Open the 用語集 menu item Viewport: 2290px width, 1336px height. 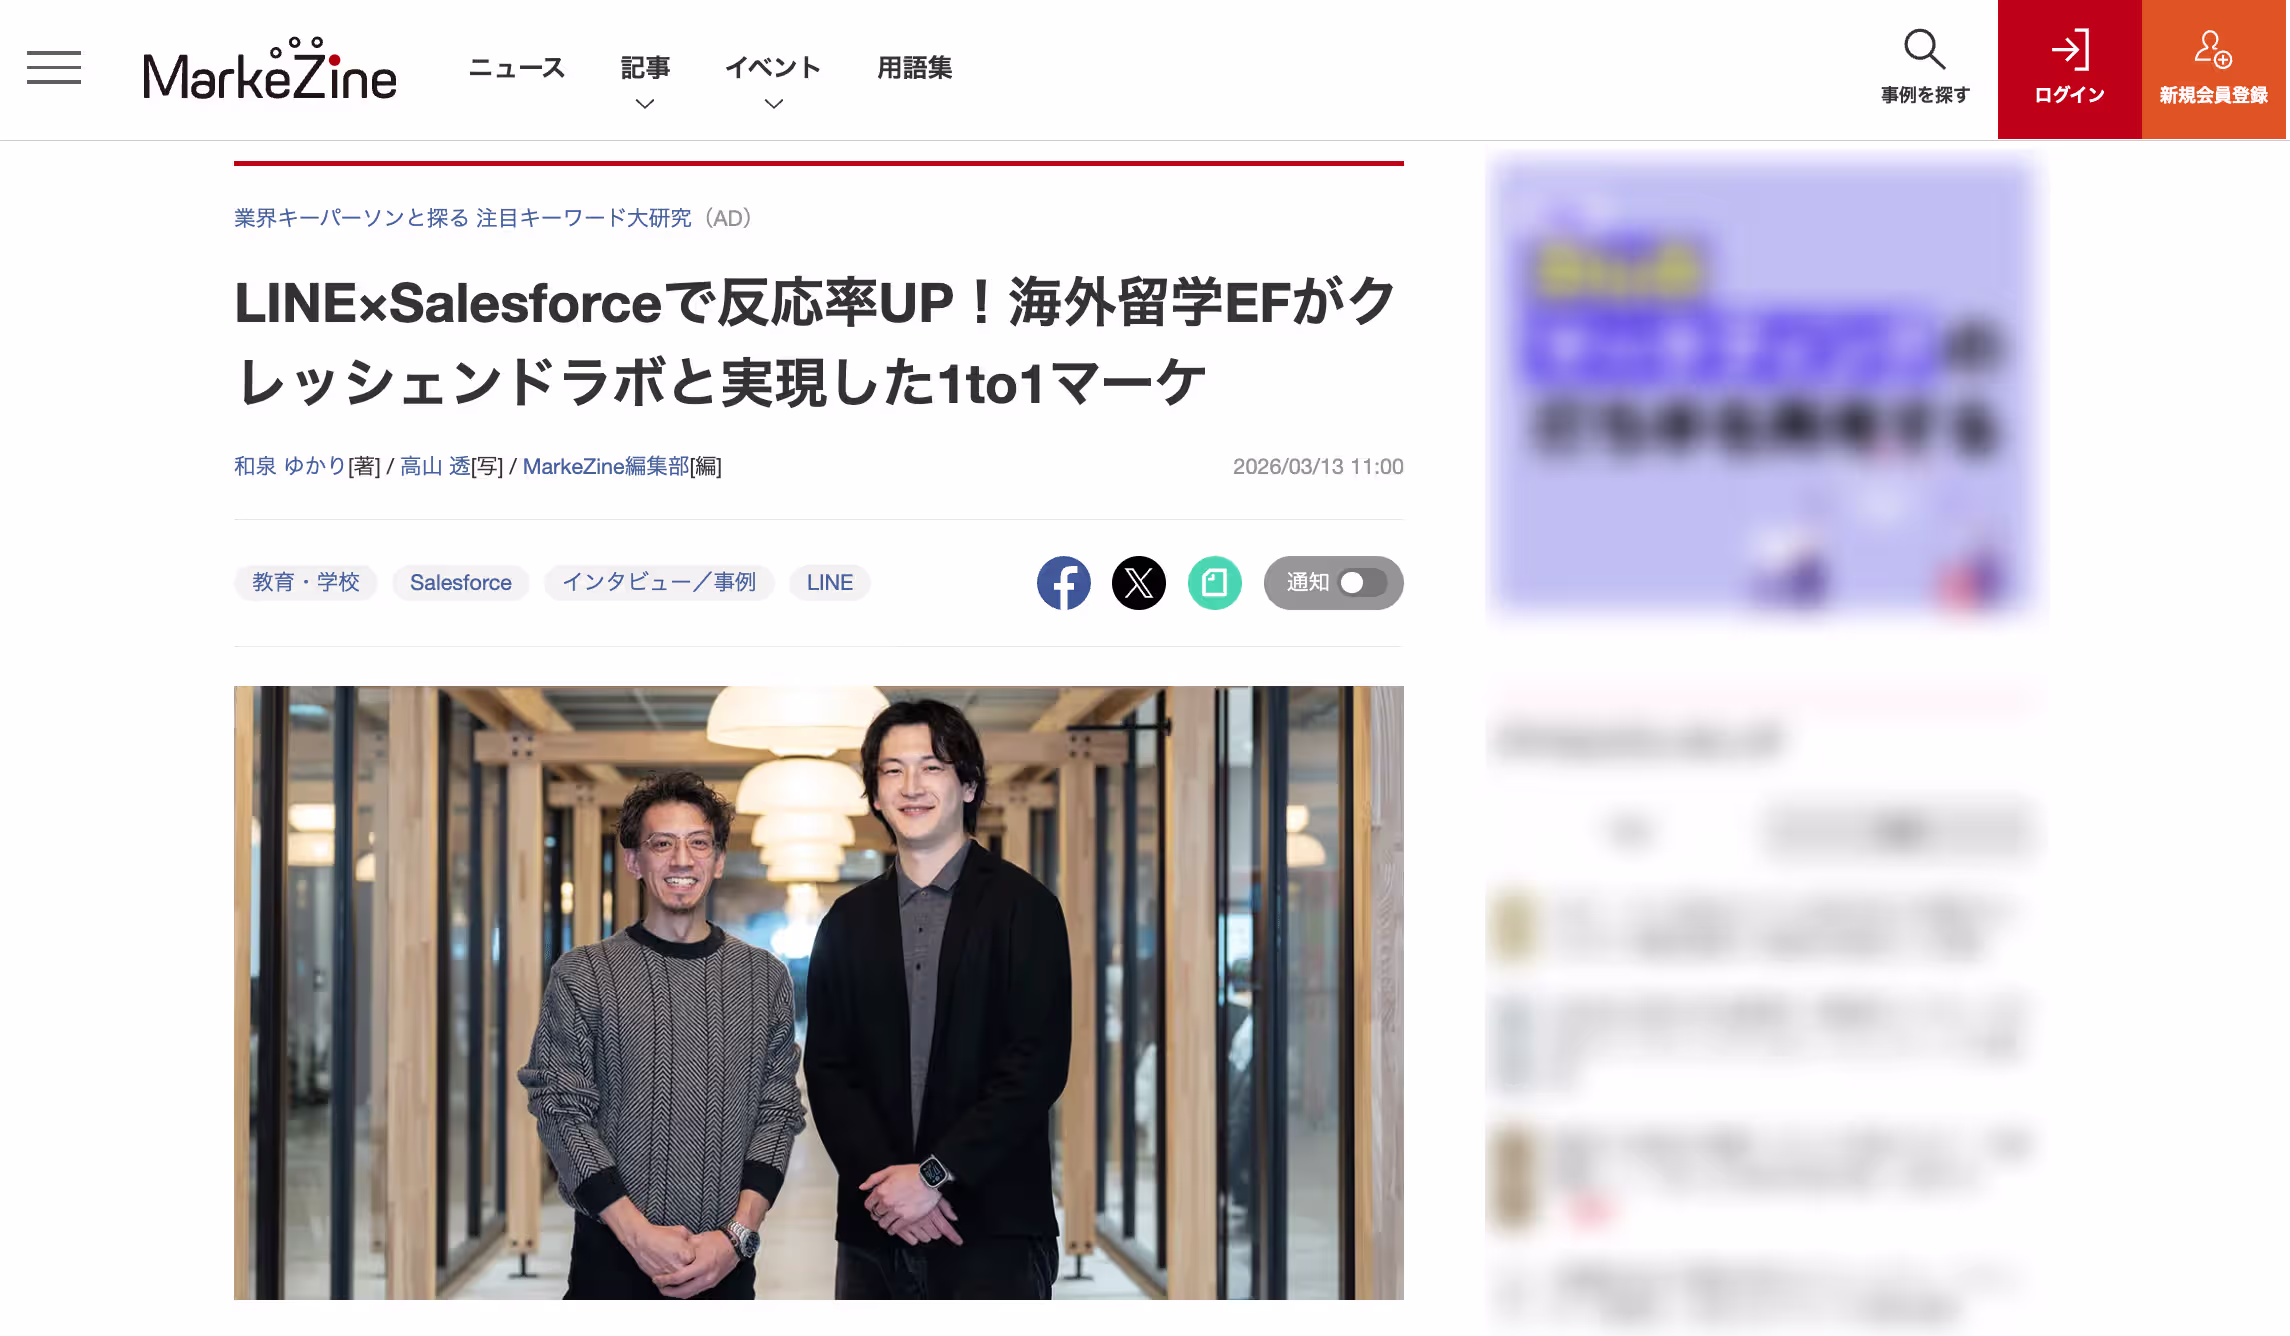(915, 68)
